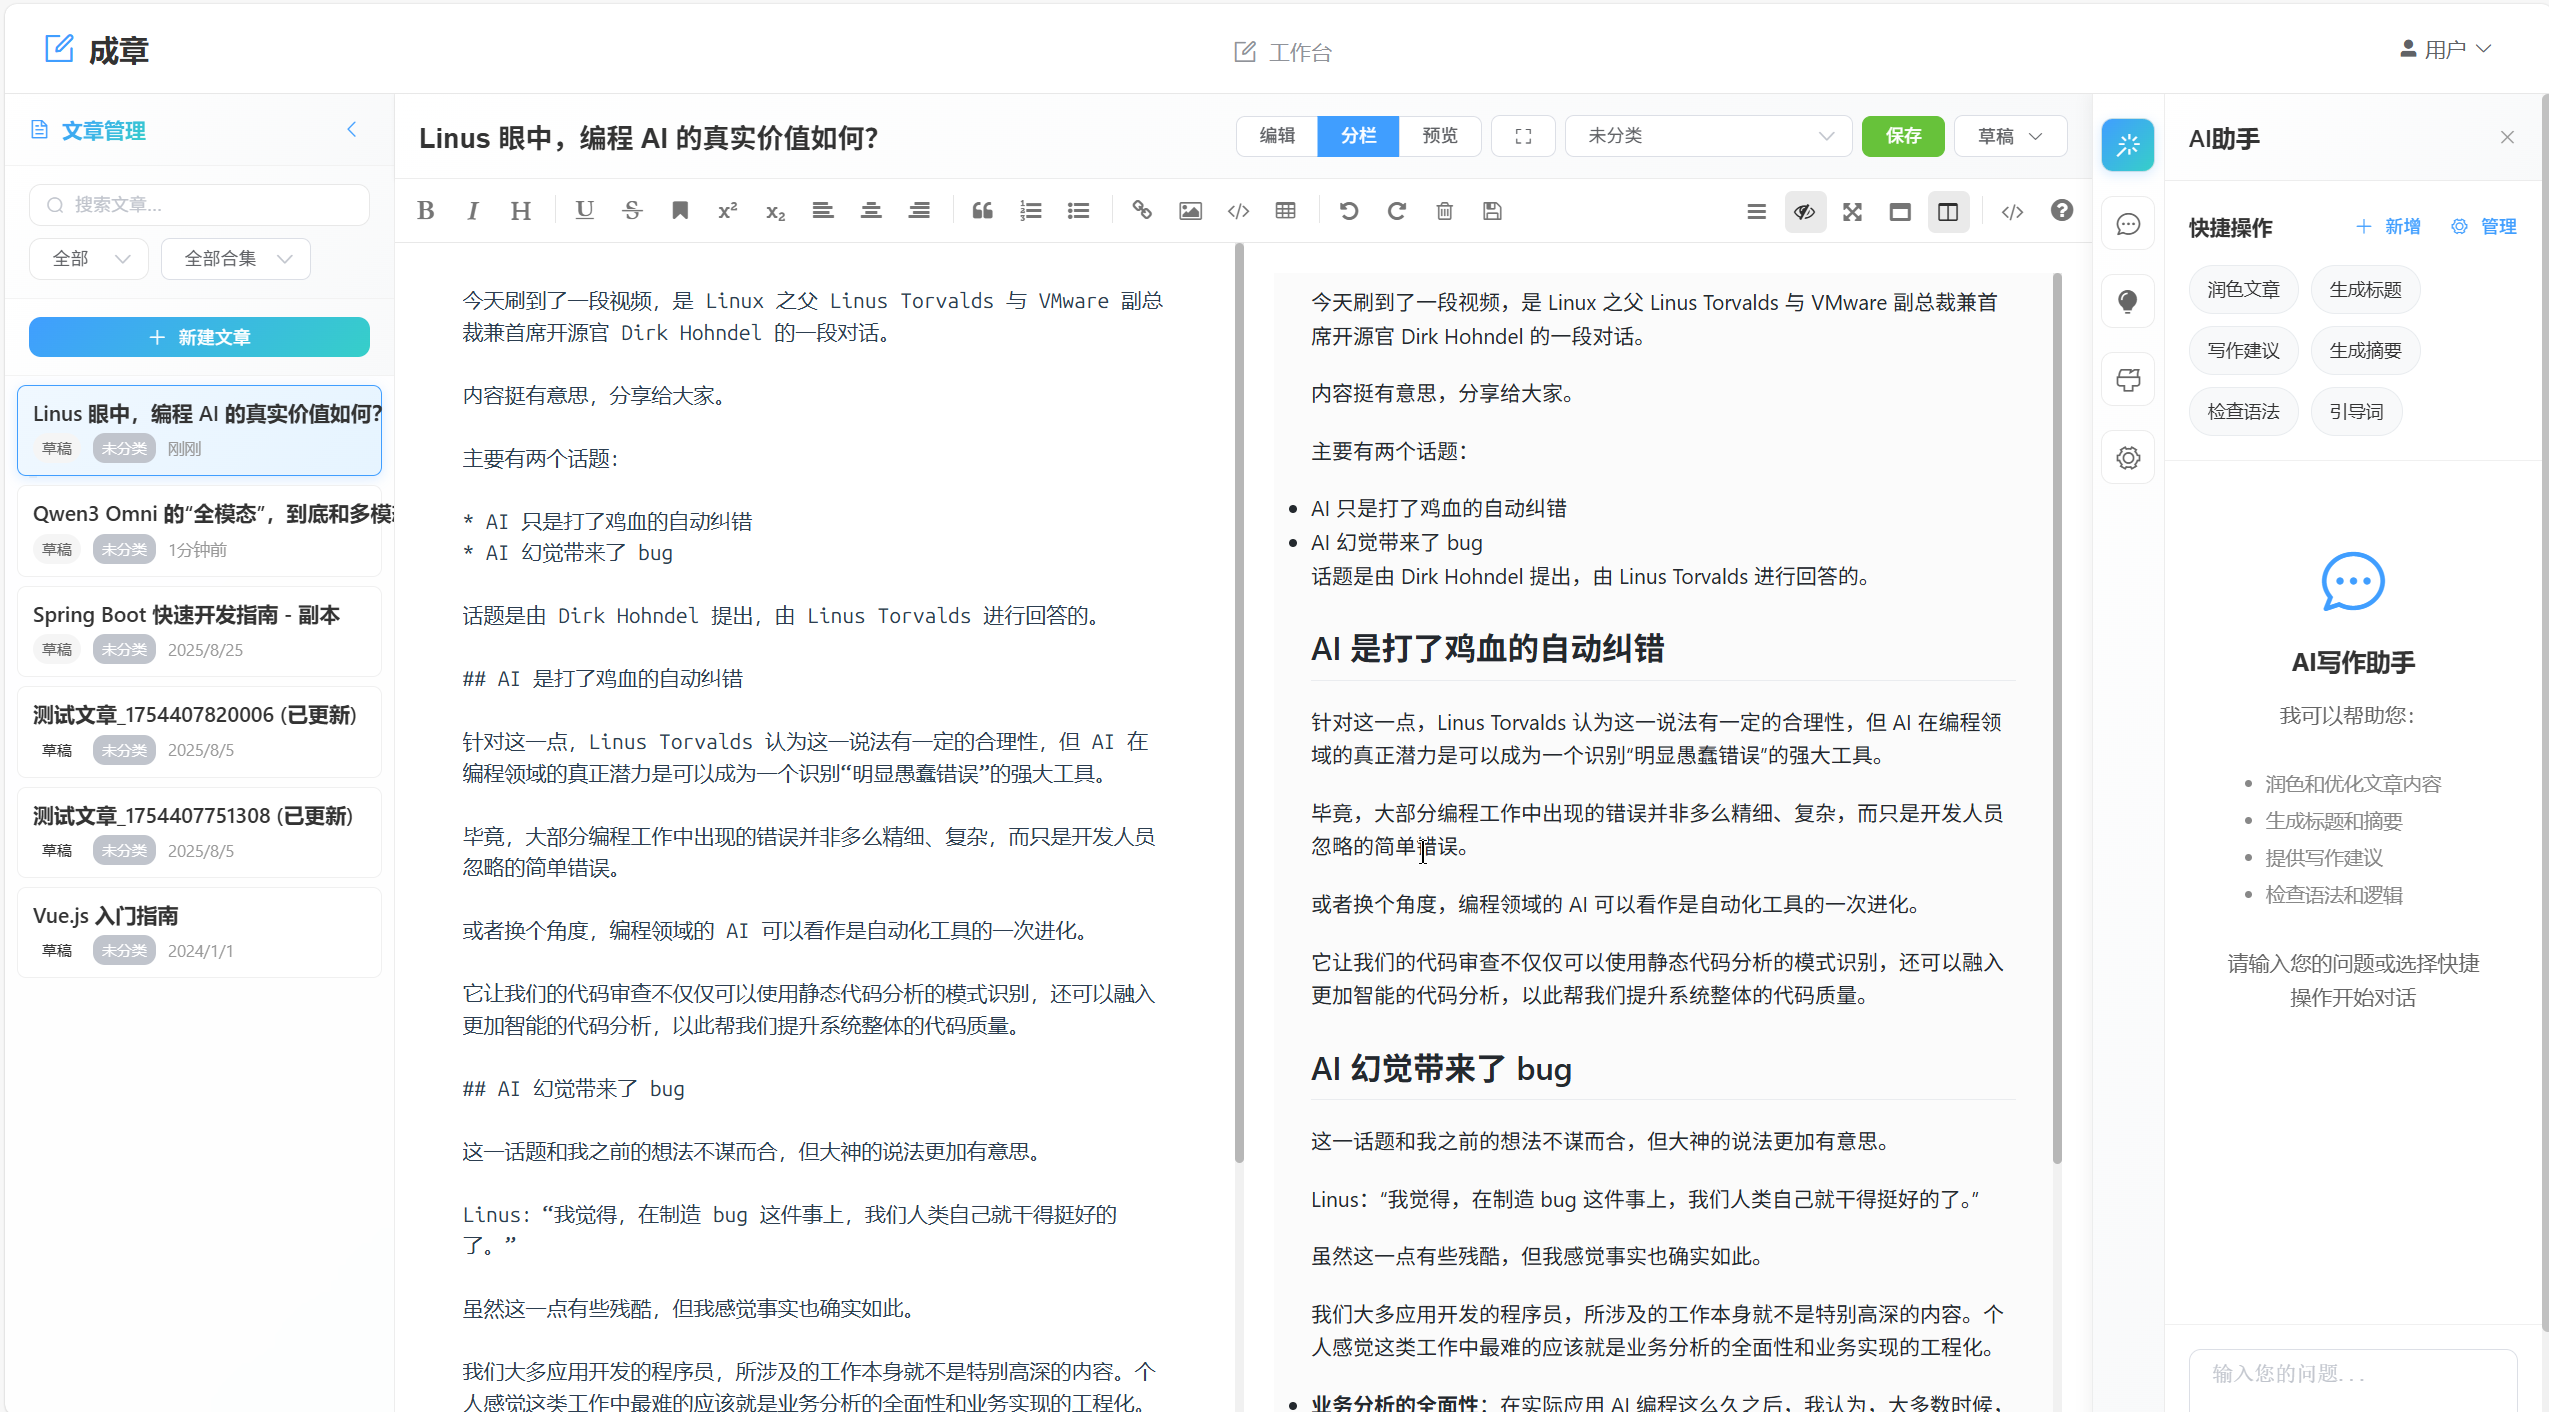Open the AI chat bubble panel
The width and height of the screenshot is (2549, 1412).
[x=2127, y=224]
